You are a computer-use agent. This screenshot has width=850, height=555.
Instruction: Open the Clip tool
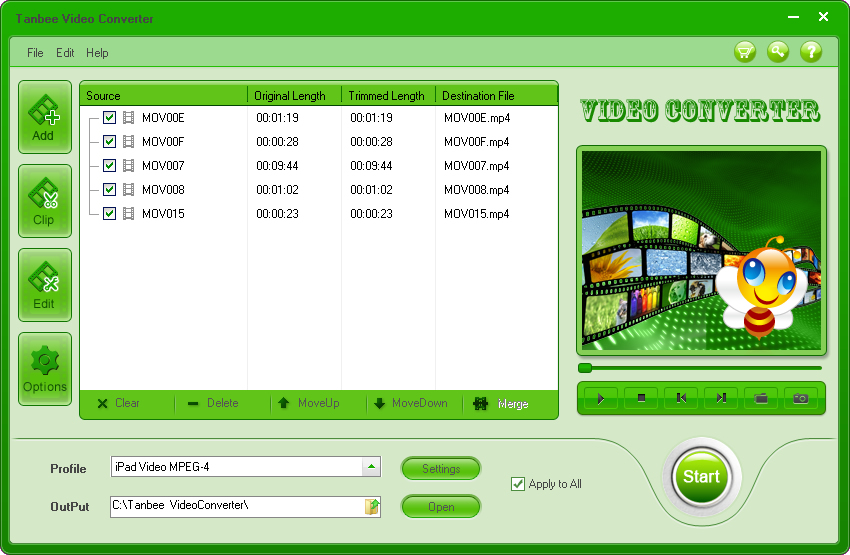click(x=44, y=201)
